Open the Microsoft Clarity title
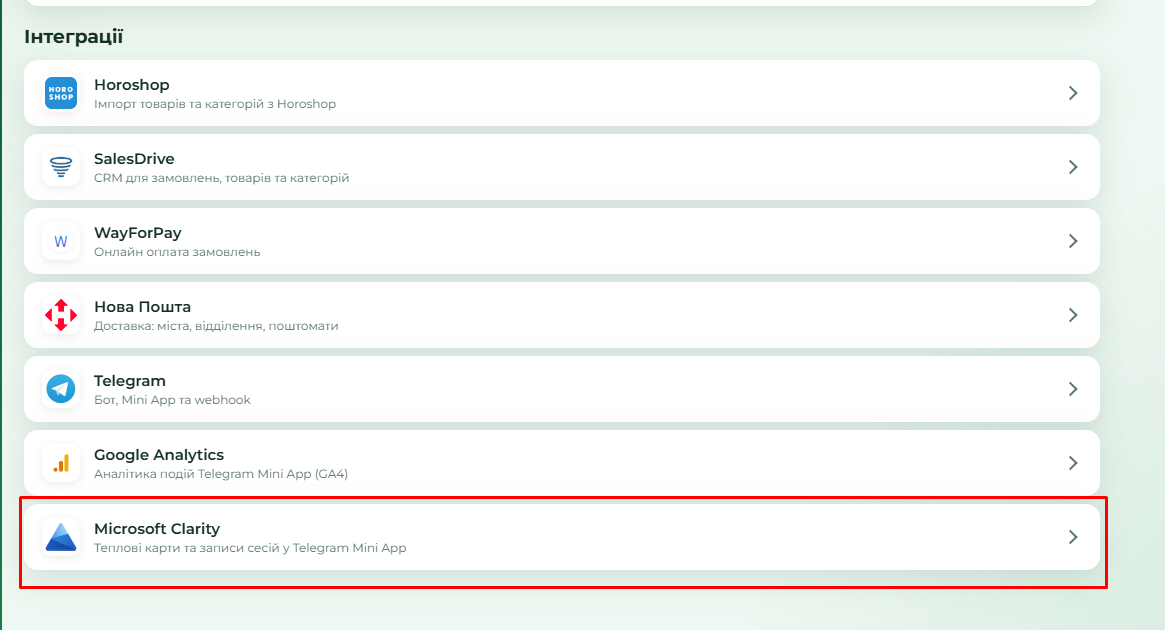The image size is (1165, 630). (157, 529)
